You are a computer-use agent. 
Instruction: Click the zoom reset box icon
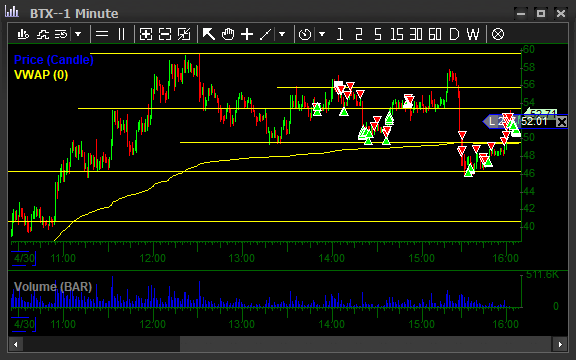pyautogui.click(x=184, y=35)
